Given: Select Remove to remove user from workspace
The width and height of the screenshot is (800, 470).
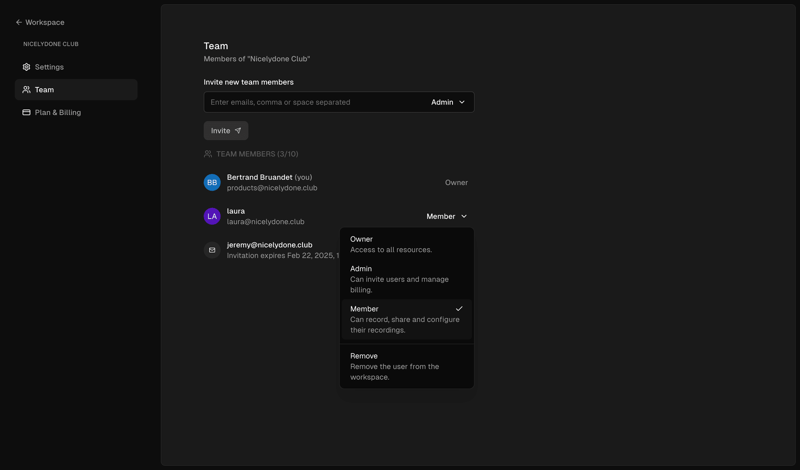Looking at the screenshot, I should [407, 366].
